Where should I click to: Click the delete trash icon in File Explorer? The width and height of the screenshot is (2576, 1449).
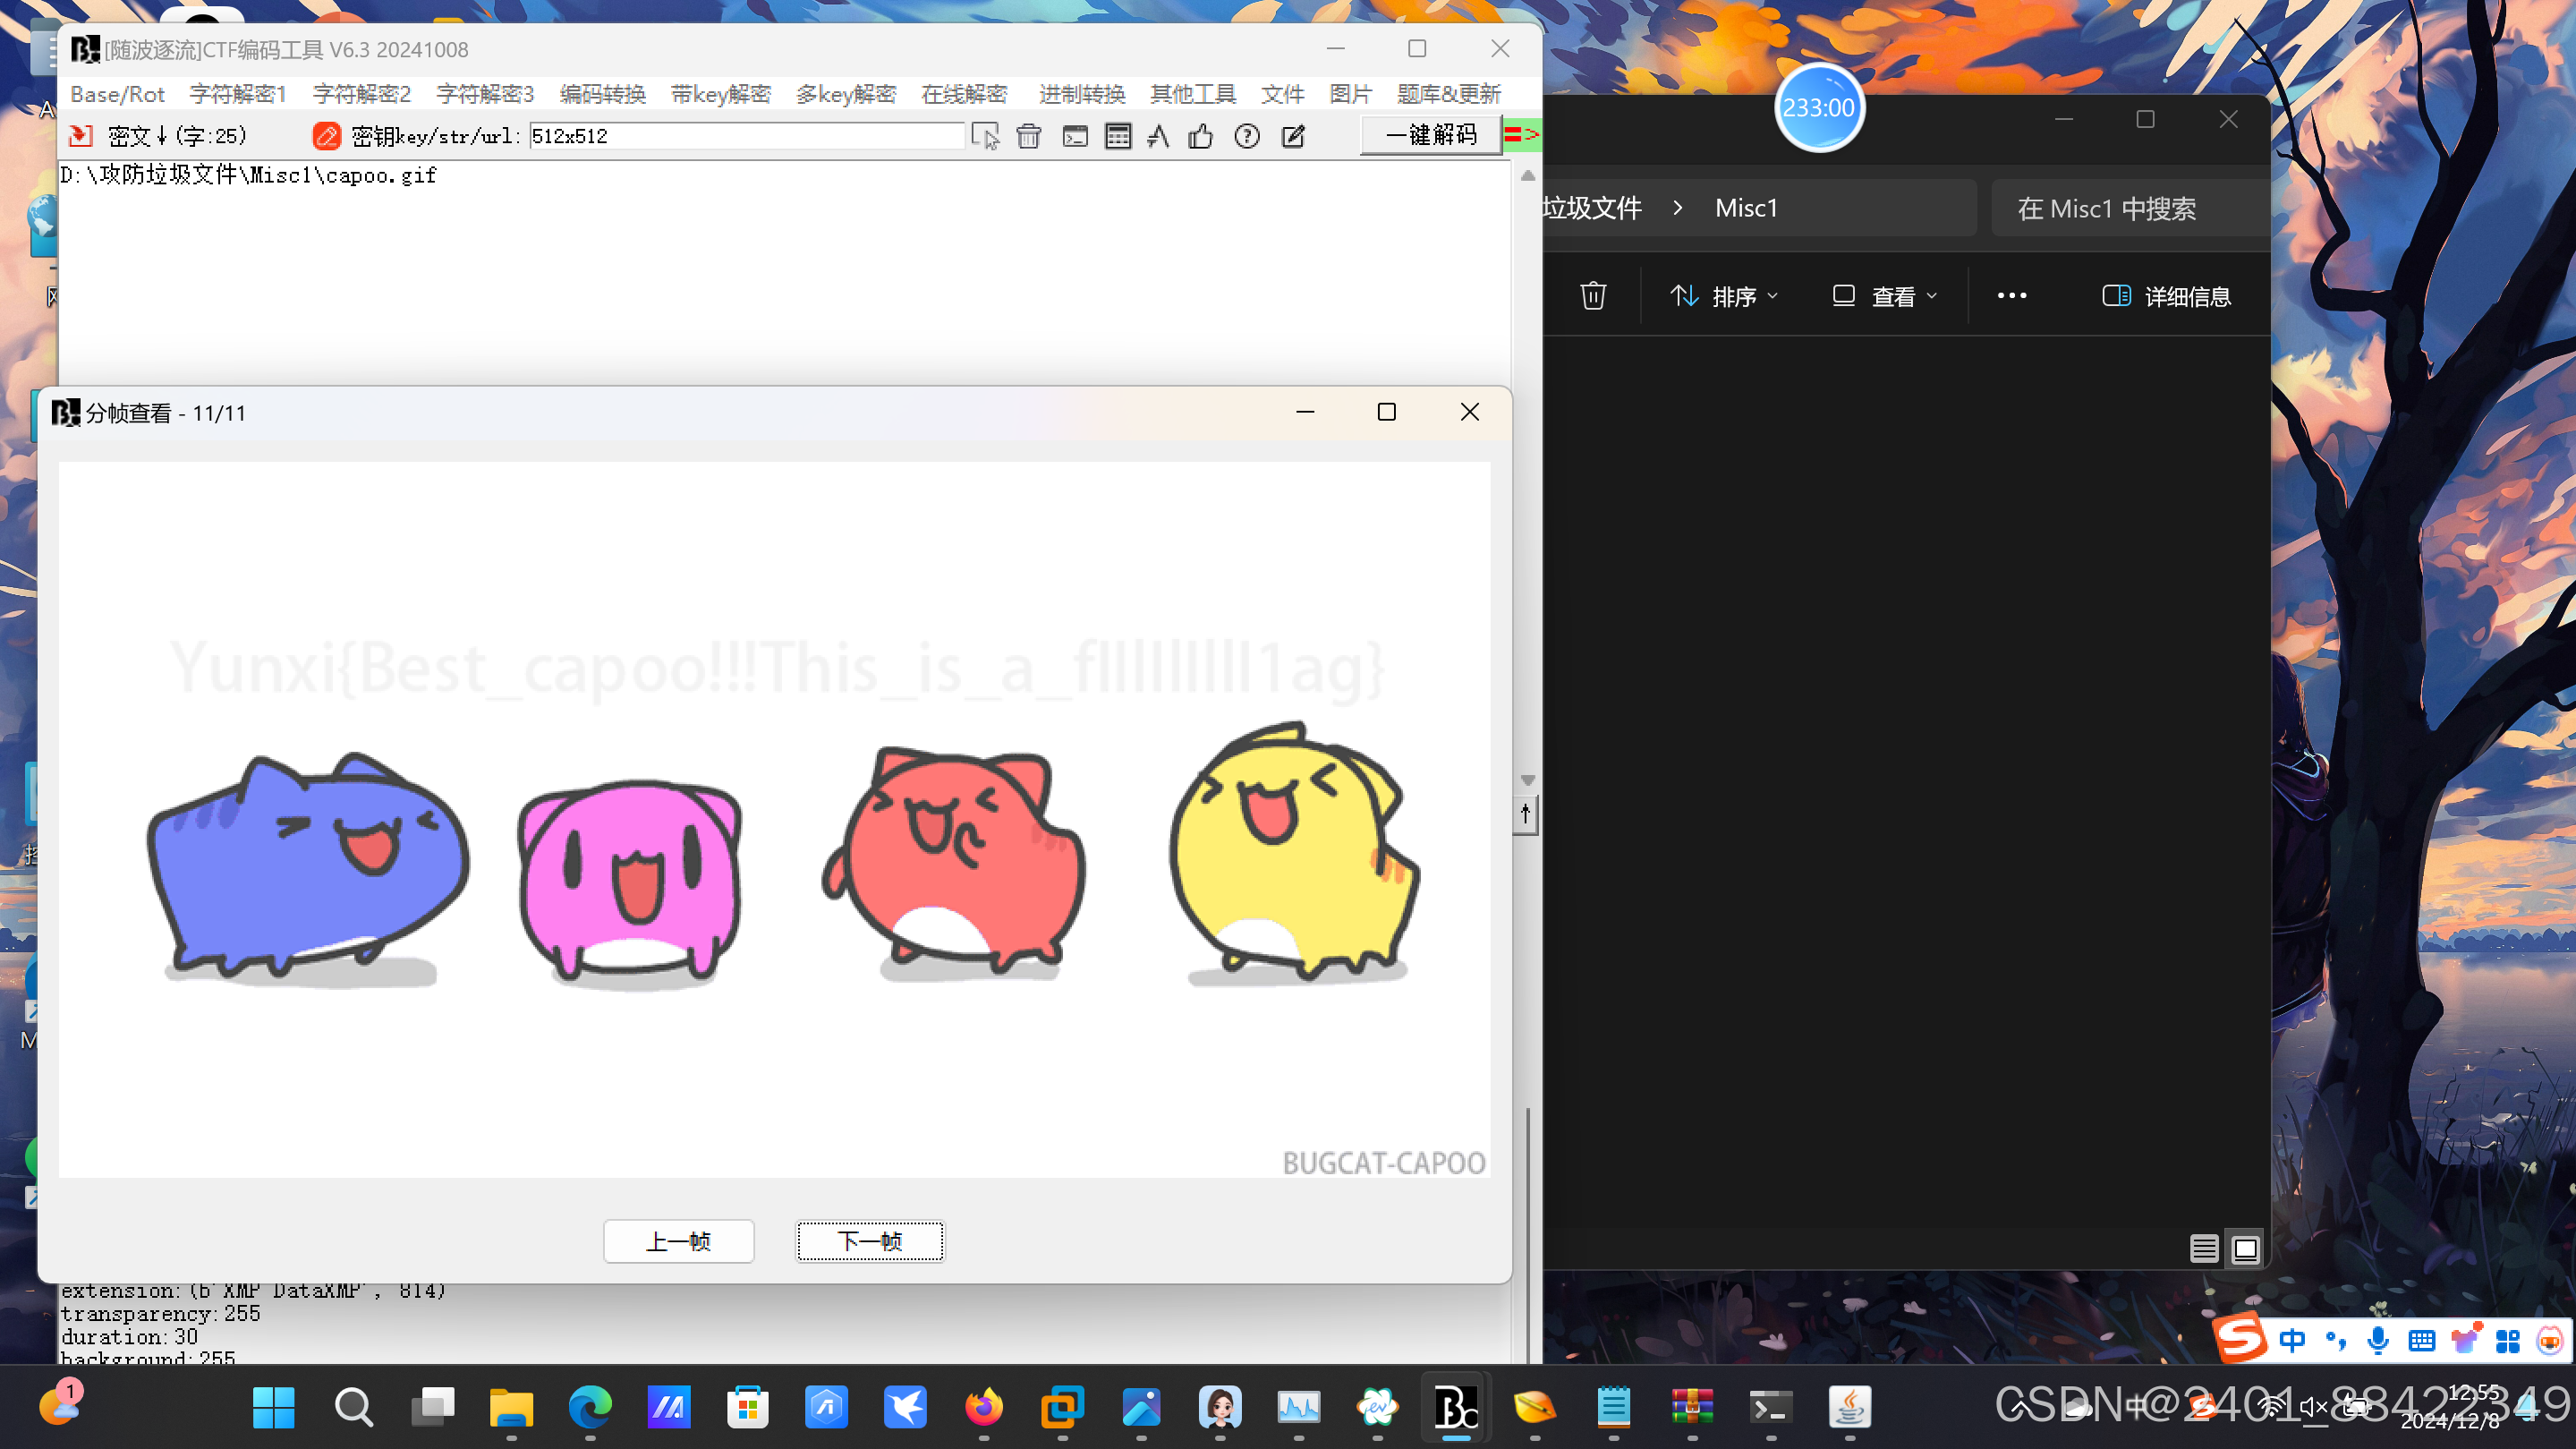1593,296
